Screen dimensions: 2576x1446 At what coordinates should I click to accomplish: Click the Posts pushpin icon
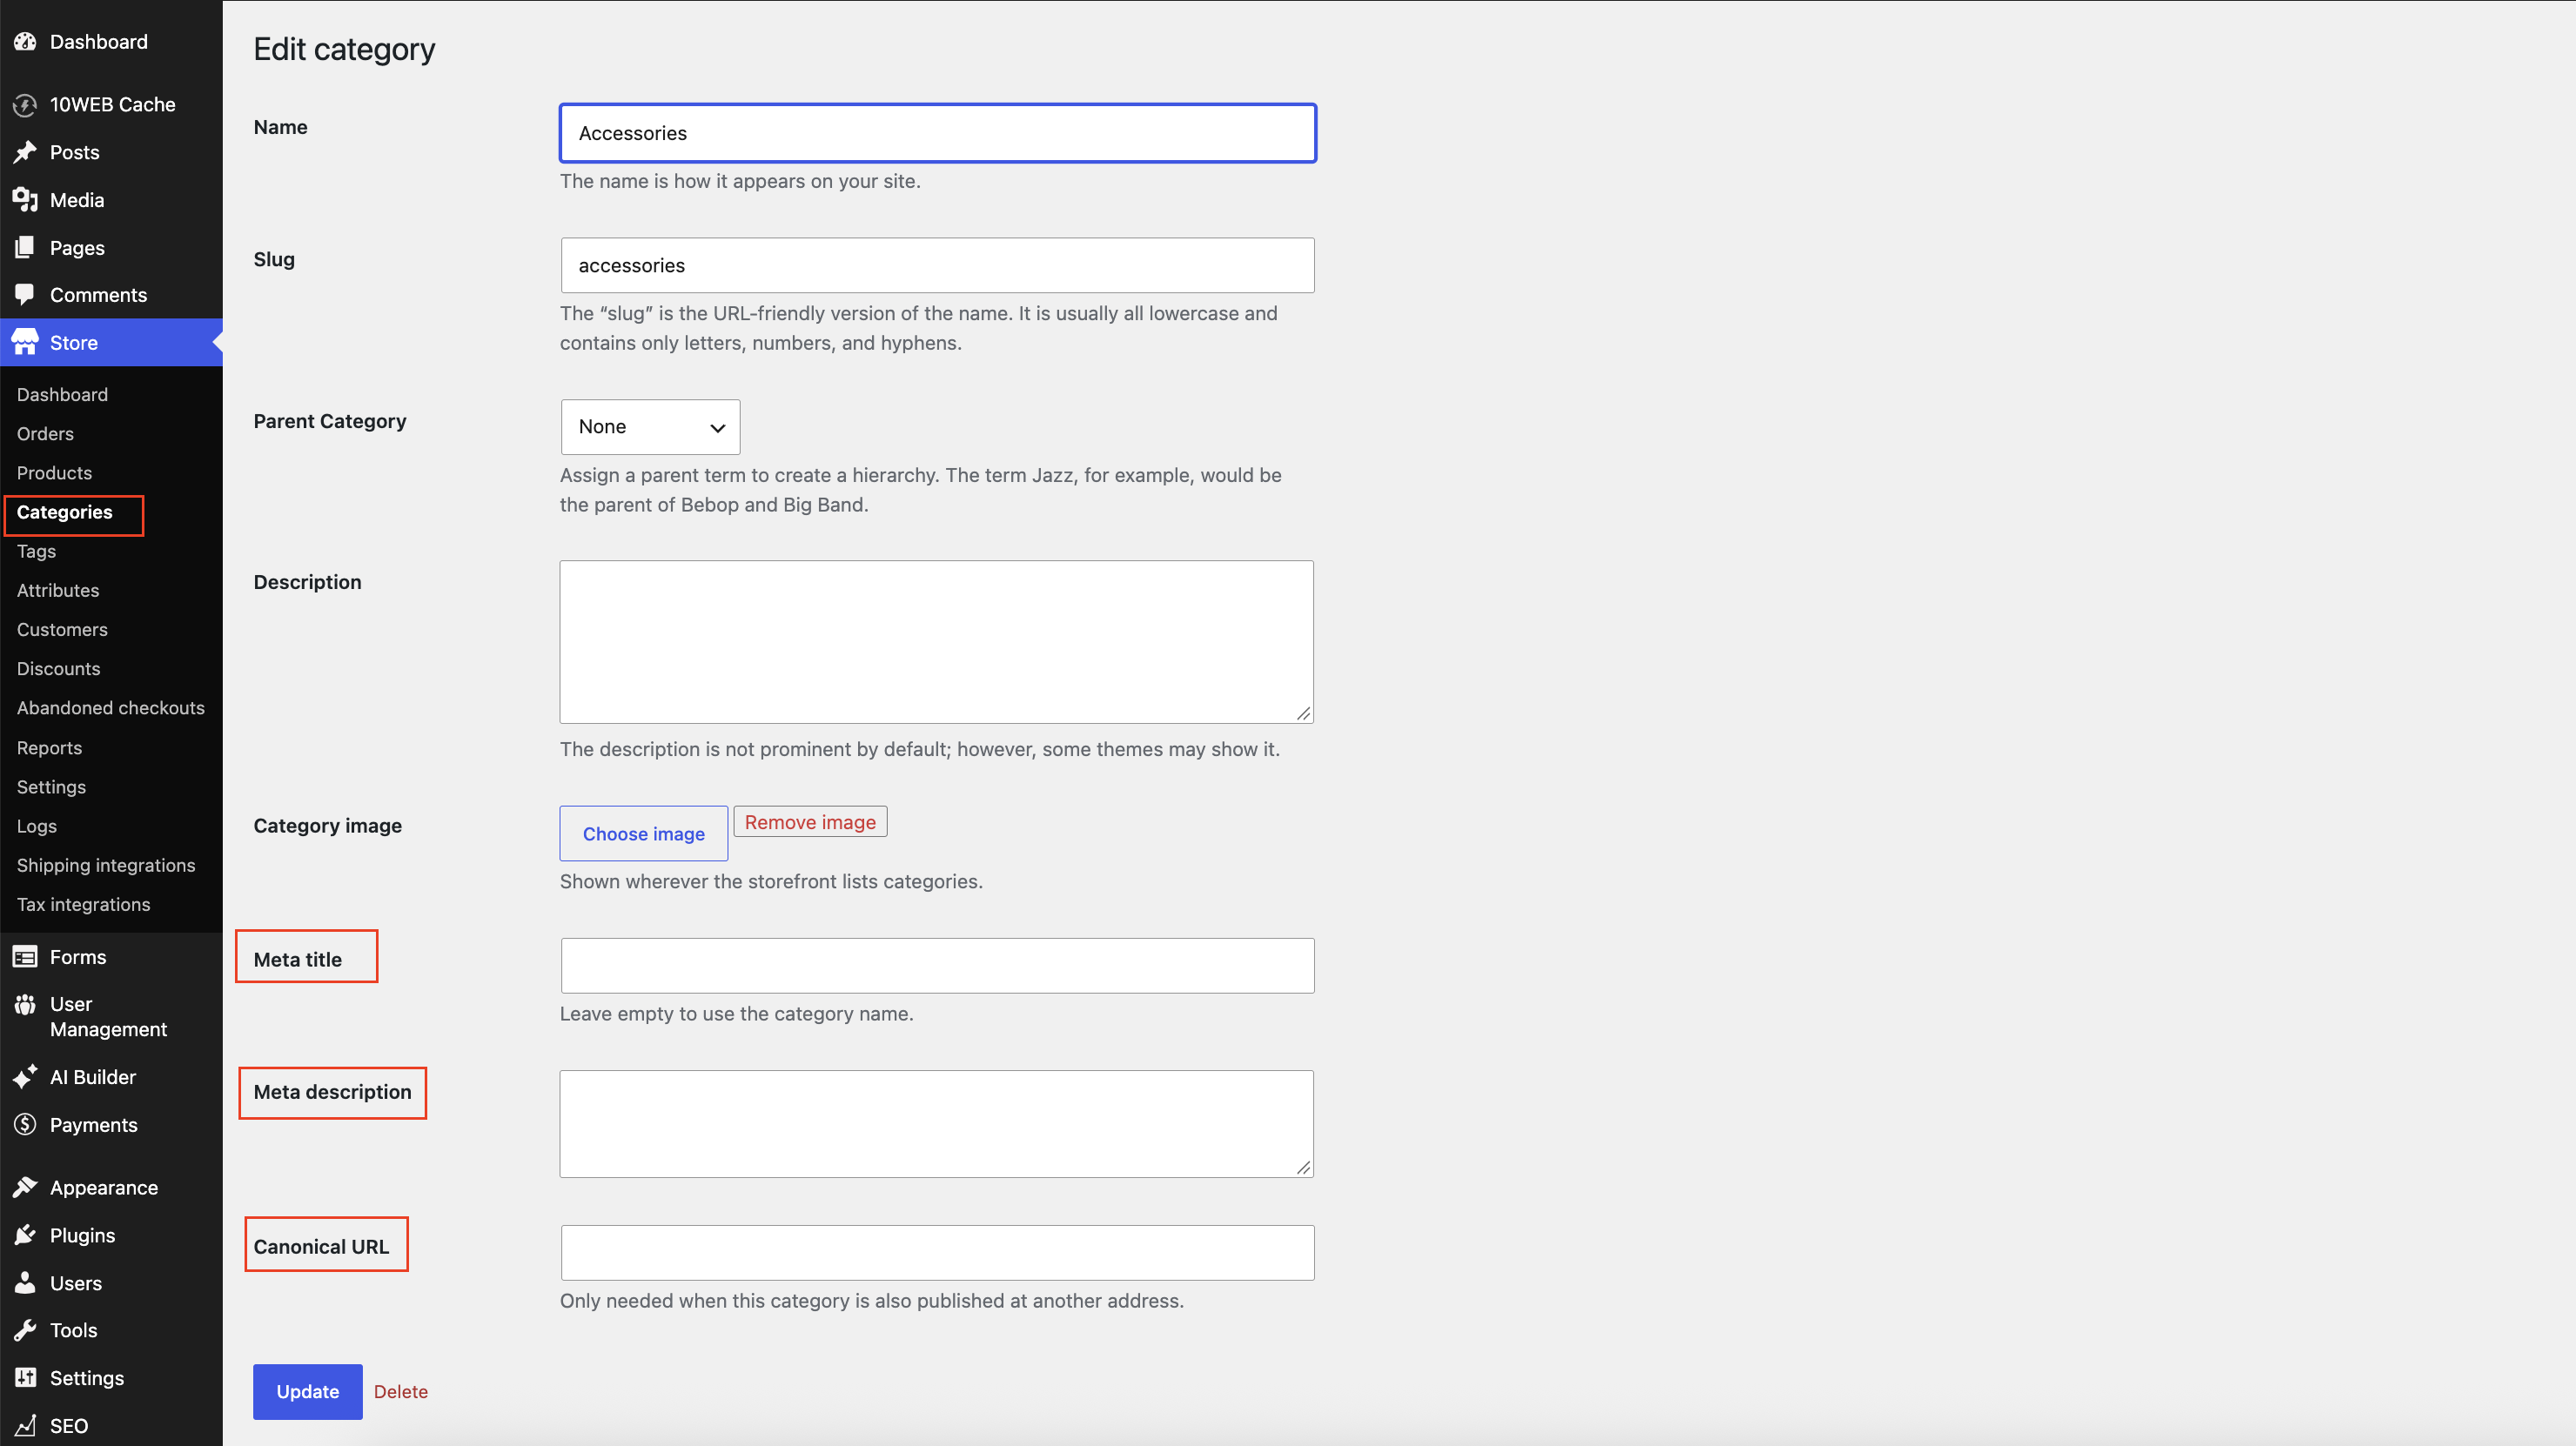click(x=25, y=152)
